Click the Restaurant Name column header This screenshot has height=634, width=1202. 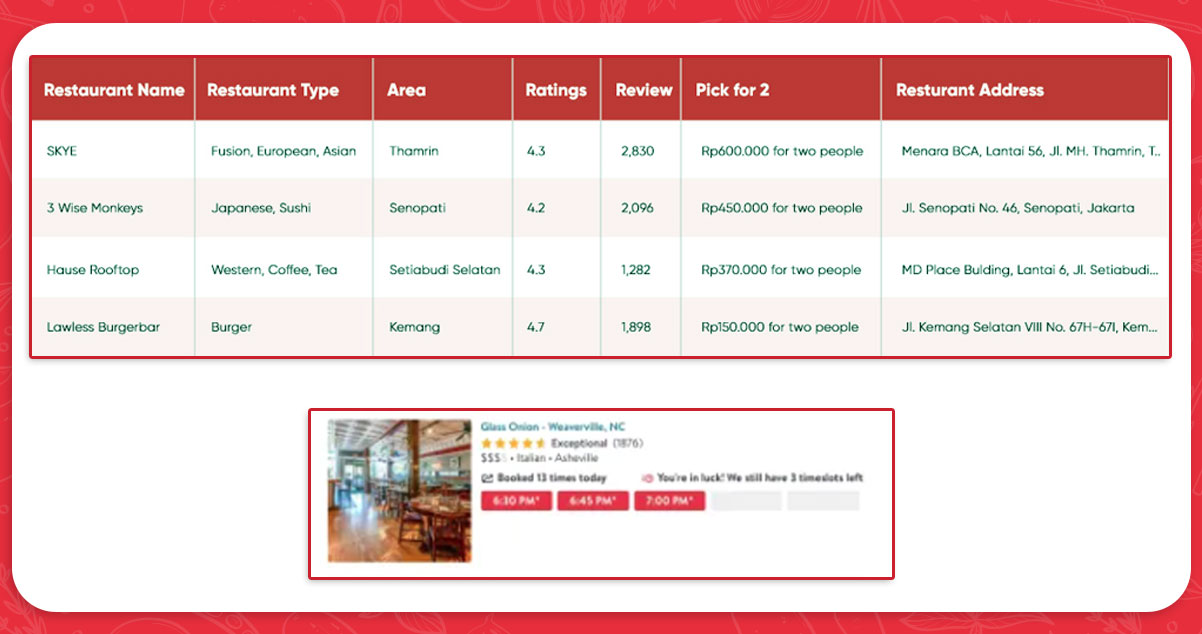point(114,90)
